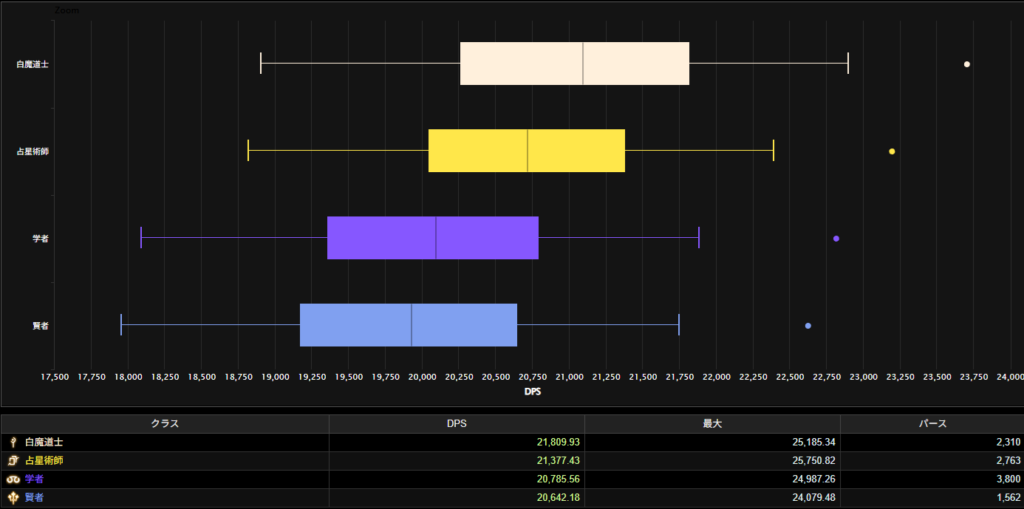Sort table by パース column header

[932, 424]
